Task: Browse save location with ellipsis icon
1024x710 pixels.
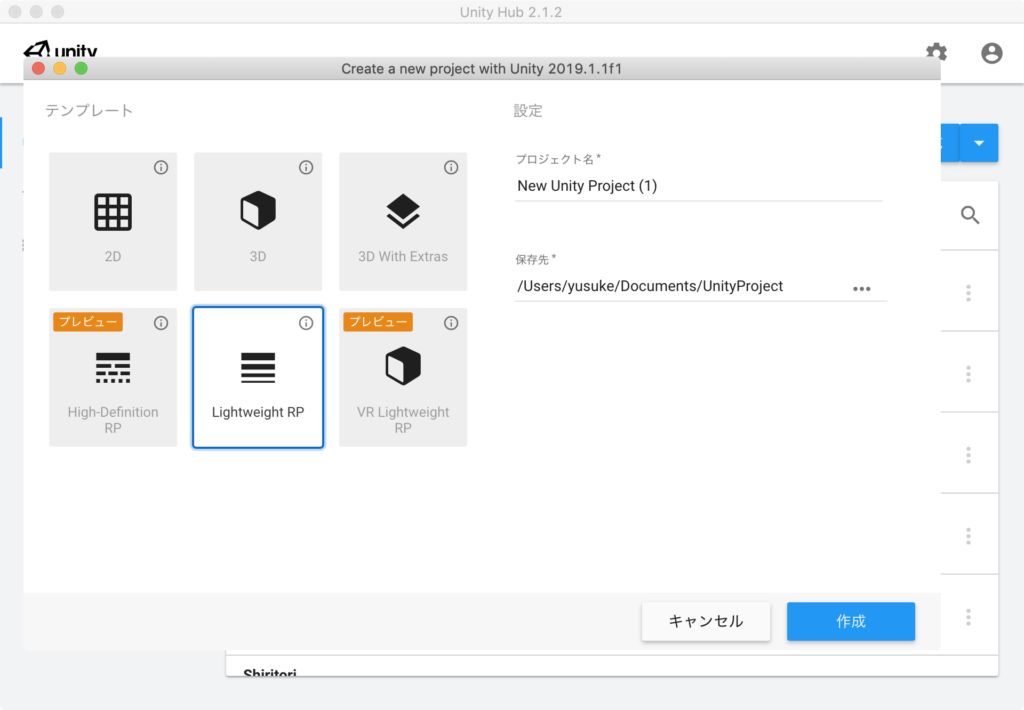Action: coord(861,288)
